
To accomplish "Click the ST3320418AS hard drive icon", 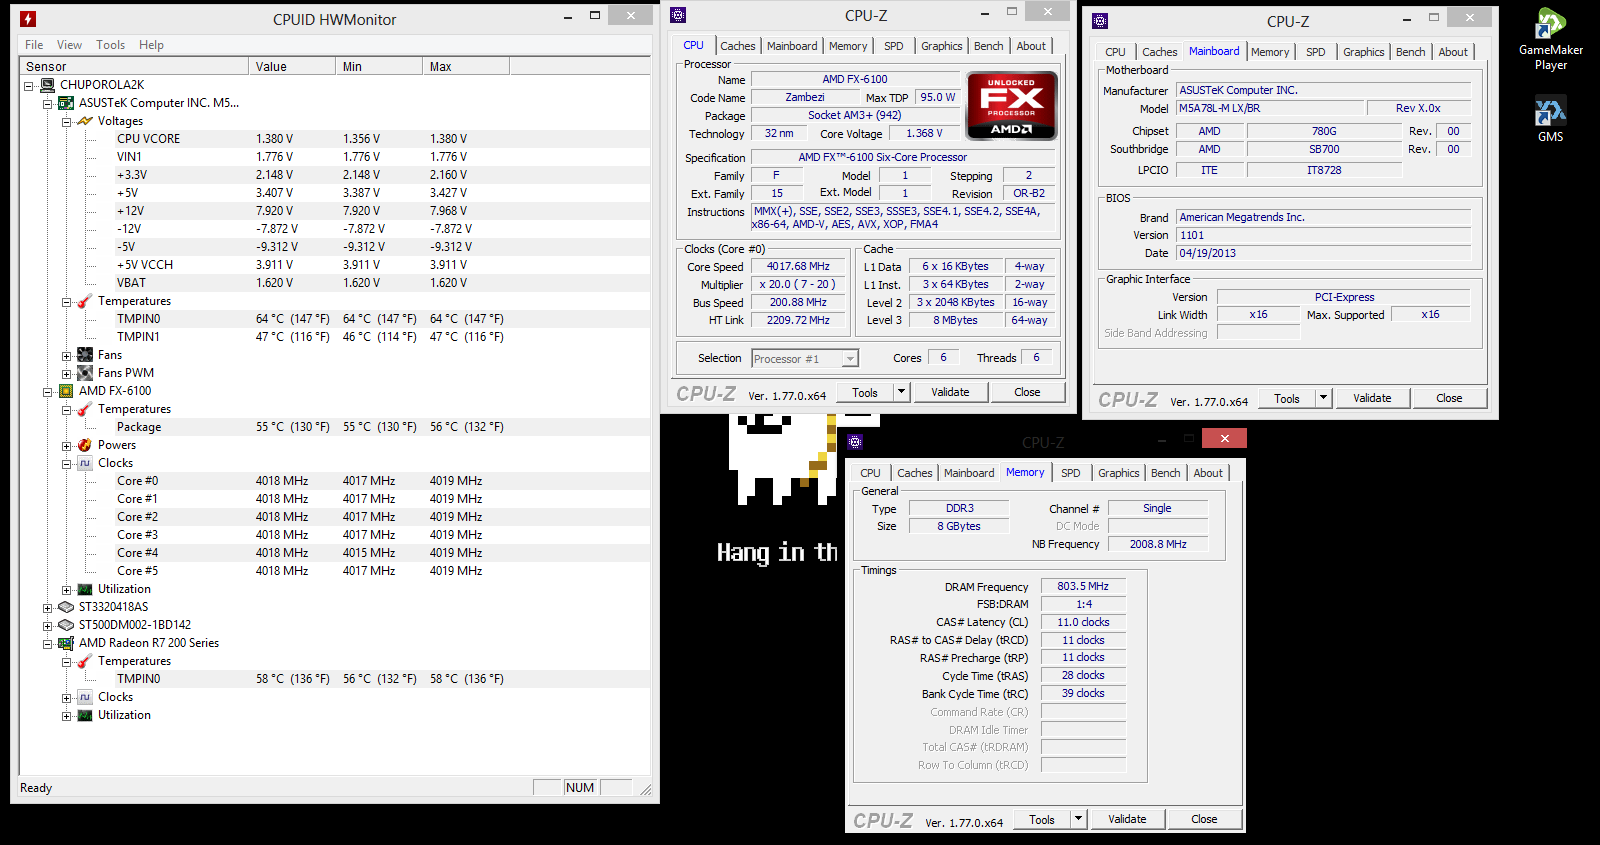I will pyautogui.click(x=66, y=607).
